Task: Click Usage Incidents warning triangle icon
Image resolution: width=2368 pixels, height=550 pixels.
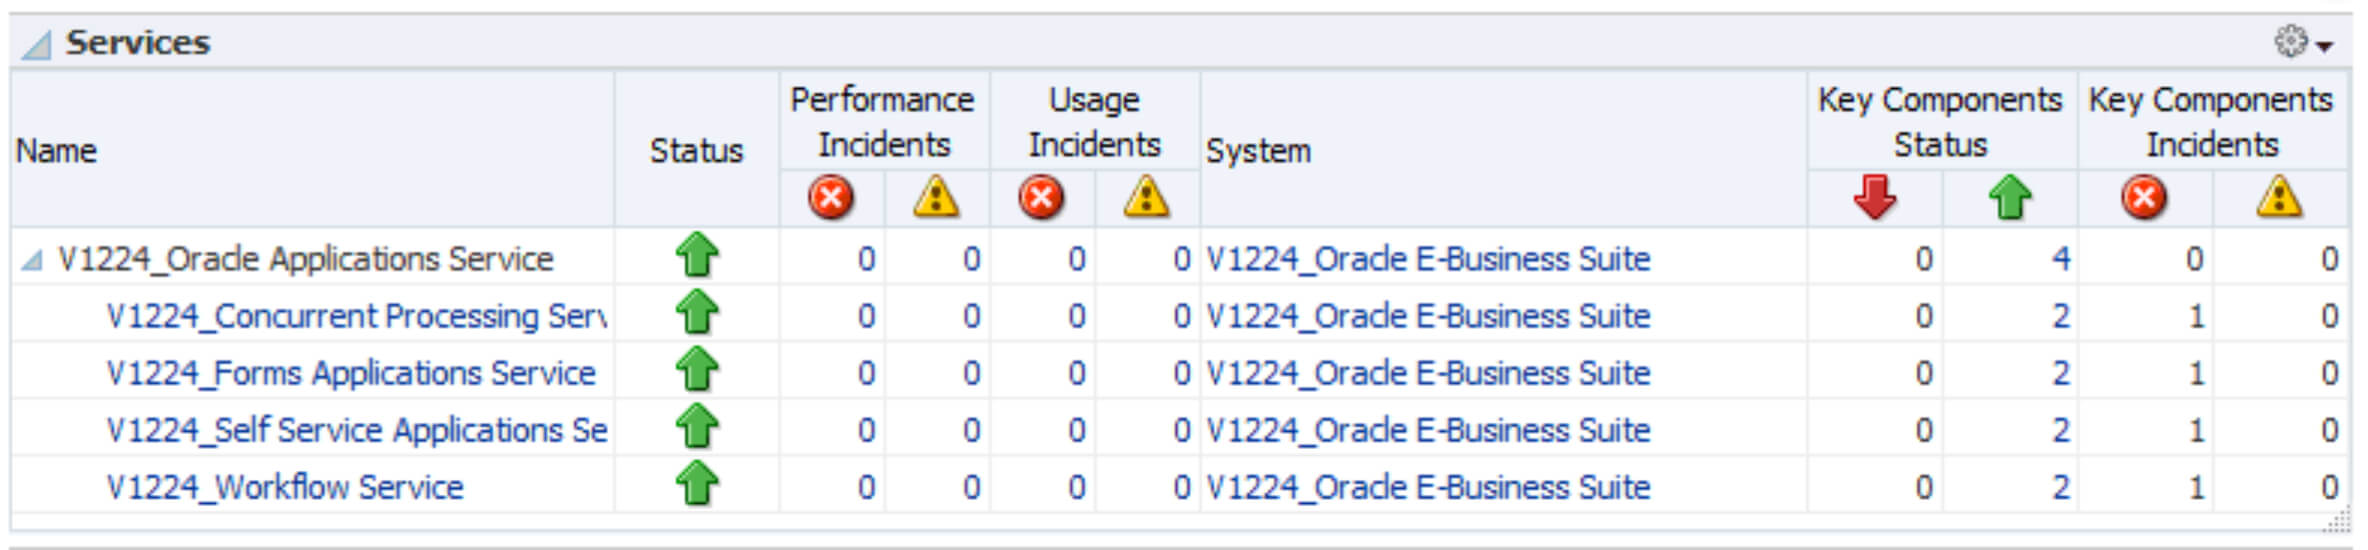Action: click(x=1146, y=197)
